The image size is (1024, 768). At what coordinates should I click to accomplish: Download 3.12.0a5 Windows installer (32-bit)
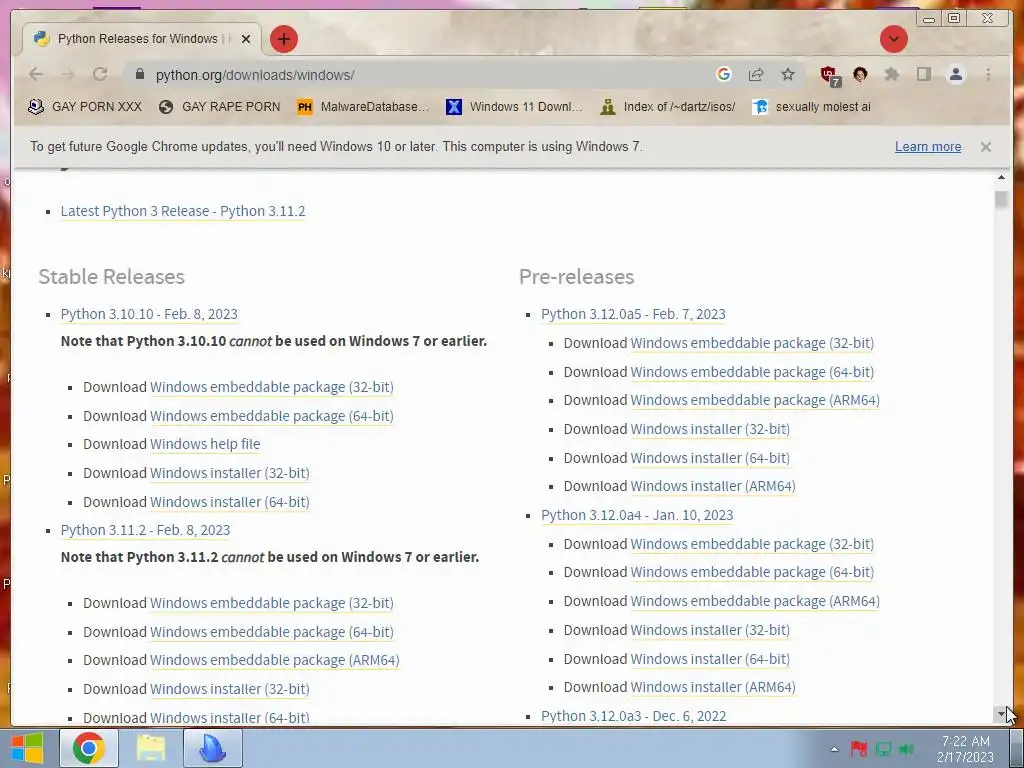point(711,429)
